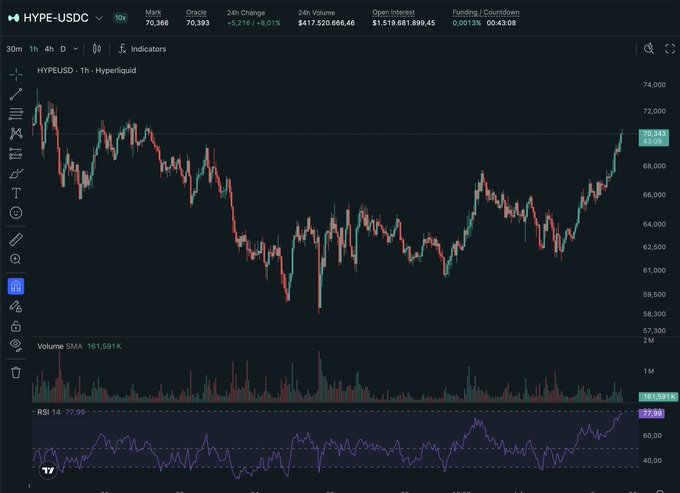This screenshot has width=680, height=493.
Task: Click the volume 161,591K axis tag
Action: coord(658,396)
